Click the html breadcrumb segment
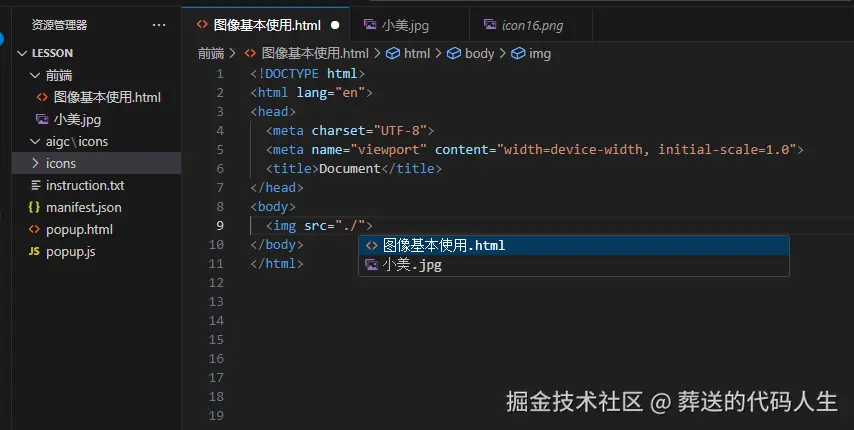The width and height of the screenshot is (854, 430). (416, 53)
